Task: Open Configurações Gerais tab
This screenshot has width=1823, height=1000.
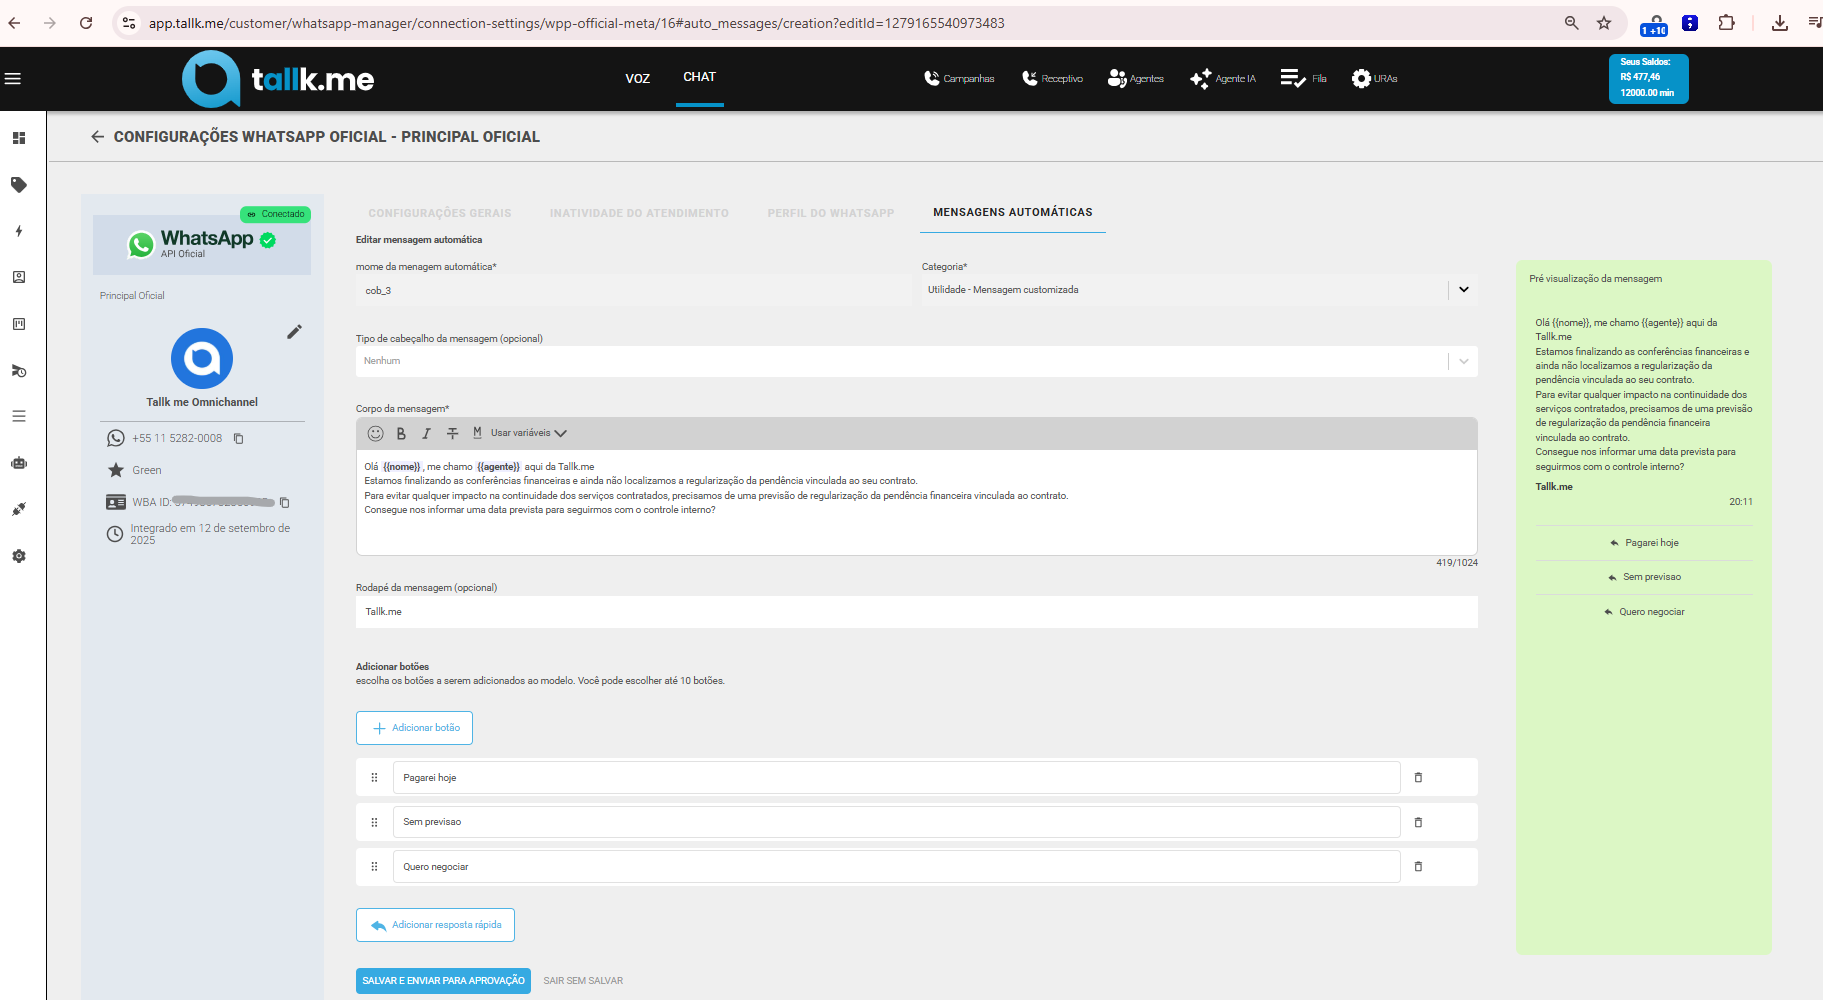Action: click(440, 213)
